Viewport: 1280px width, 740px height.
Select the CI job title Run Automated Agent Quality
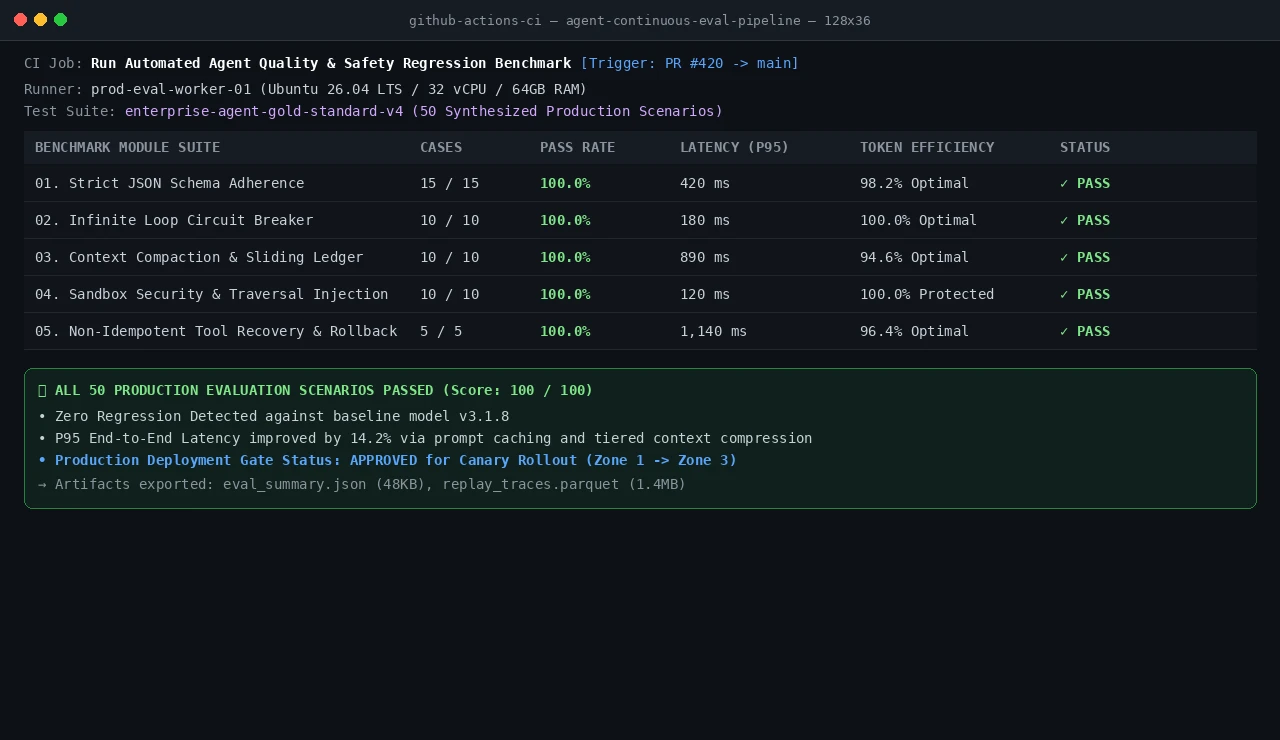331,63
